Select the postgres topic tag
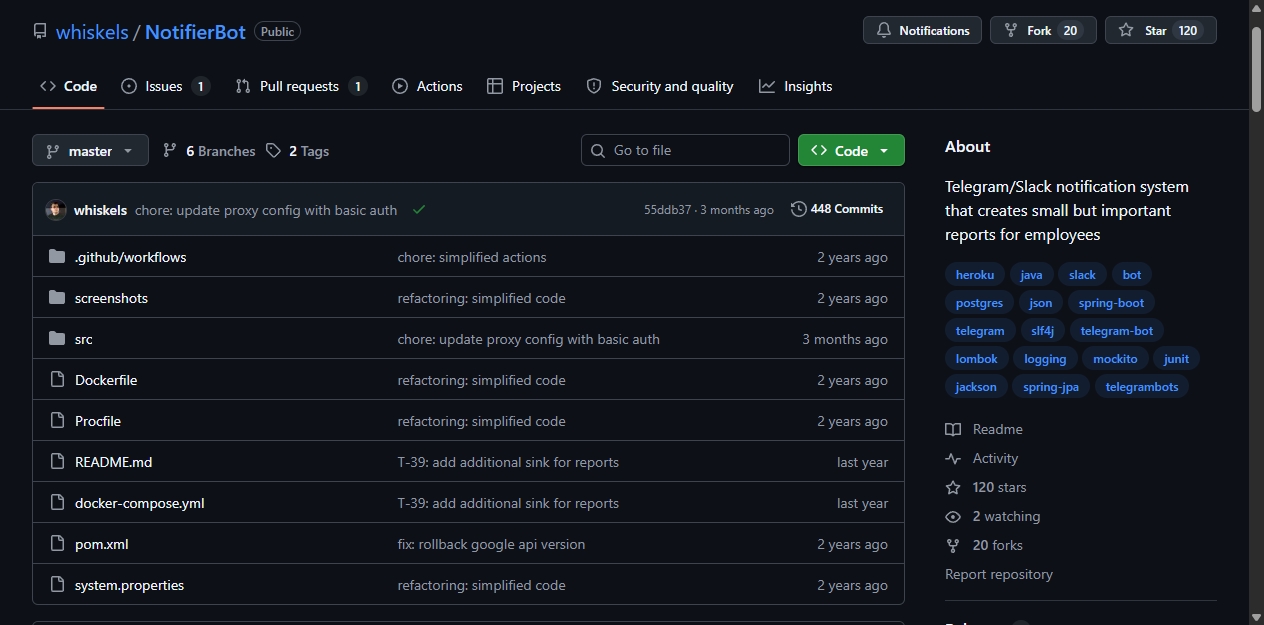This screenshot has height=625, width=1264. coord(979,302)
